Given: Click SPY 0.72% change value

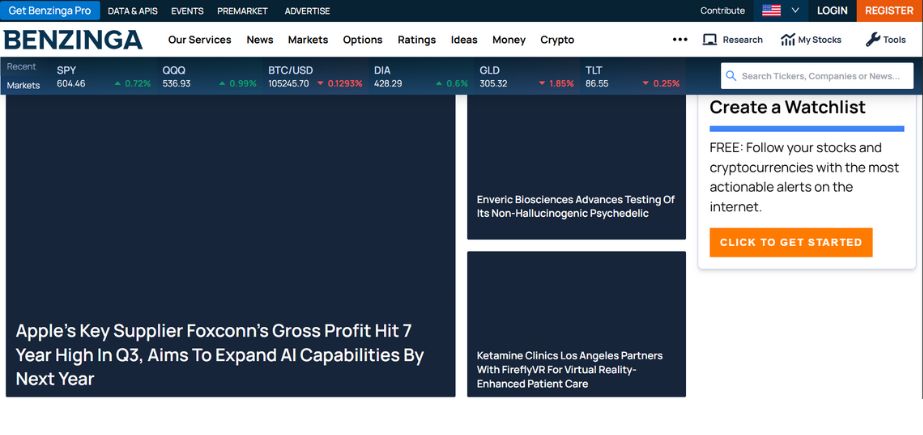Looking at the screenshot, I should (x=138, y=84).
